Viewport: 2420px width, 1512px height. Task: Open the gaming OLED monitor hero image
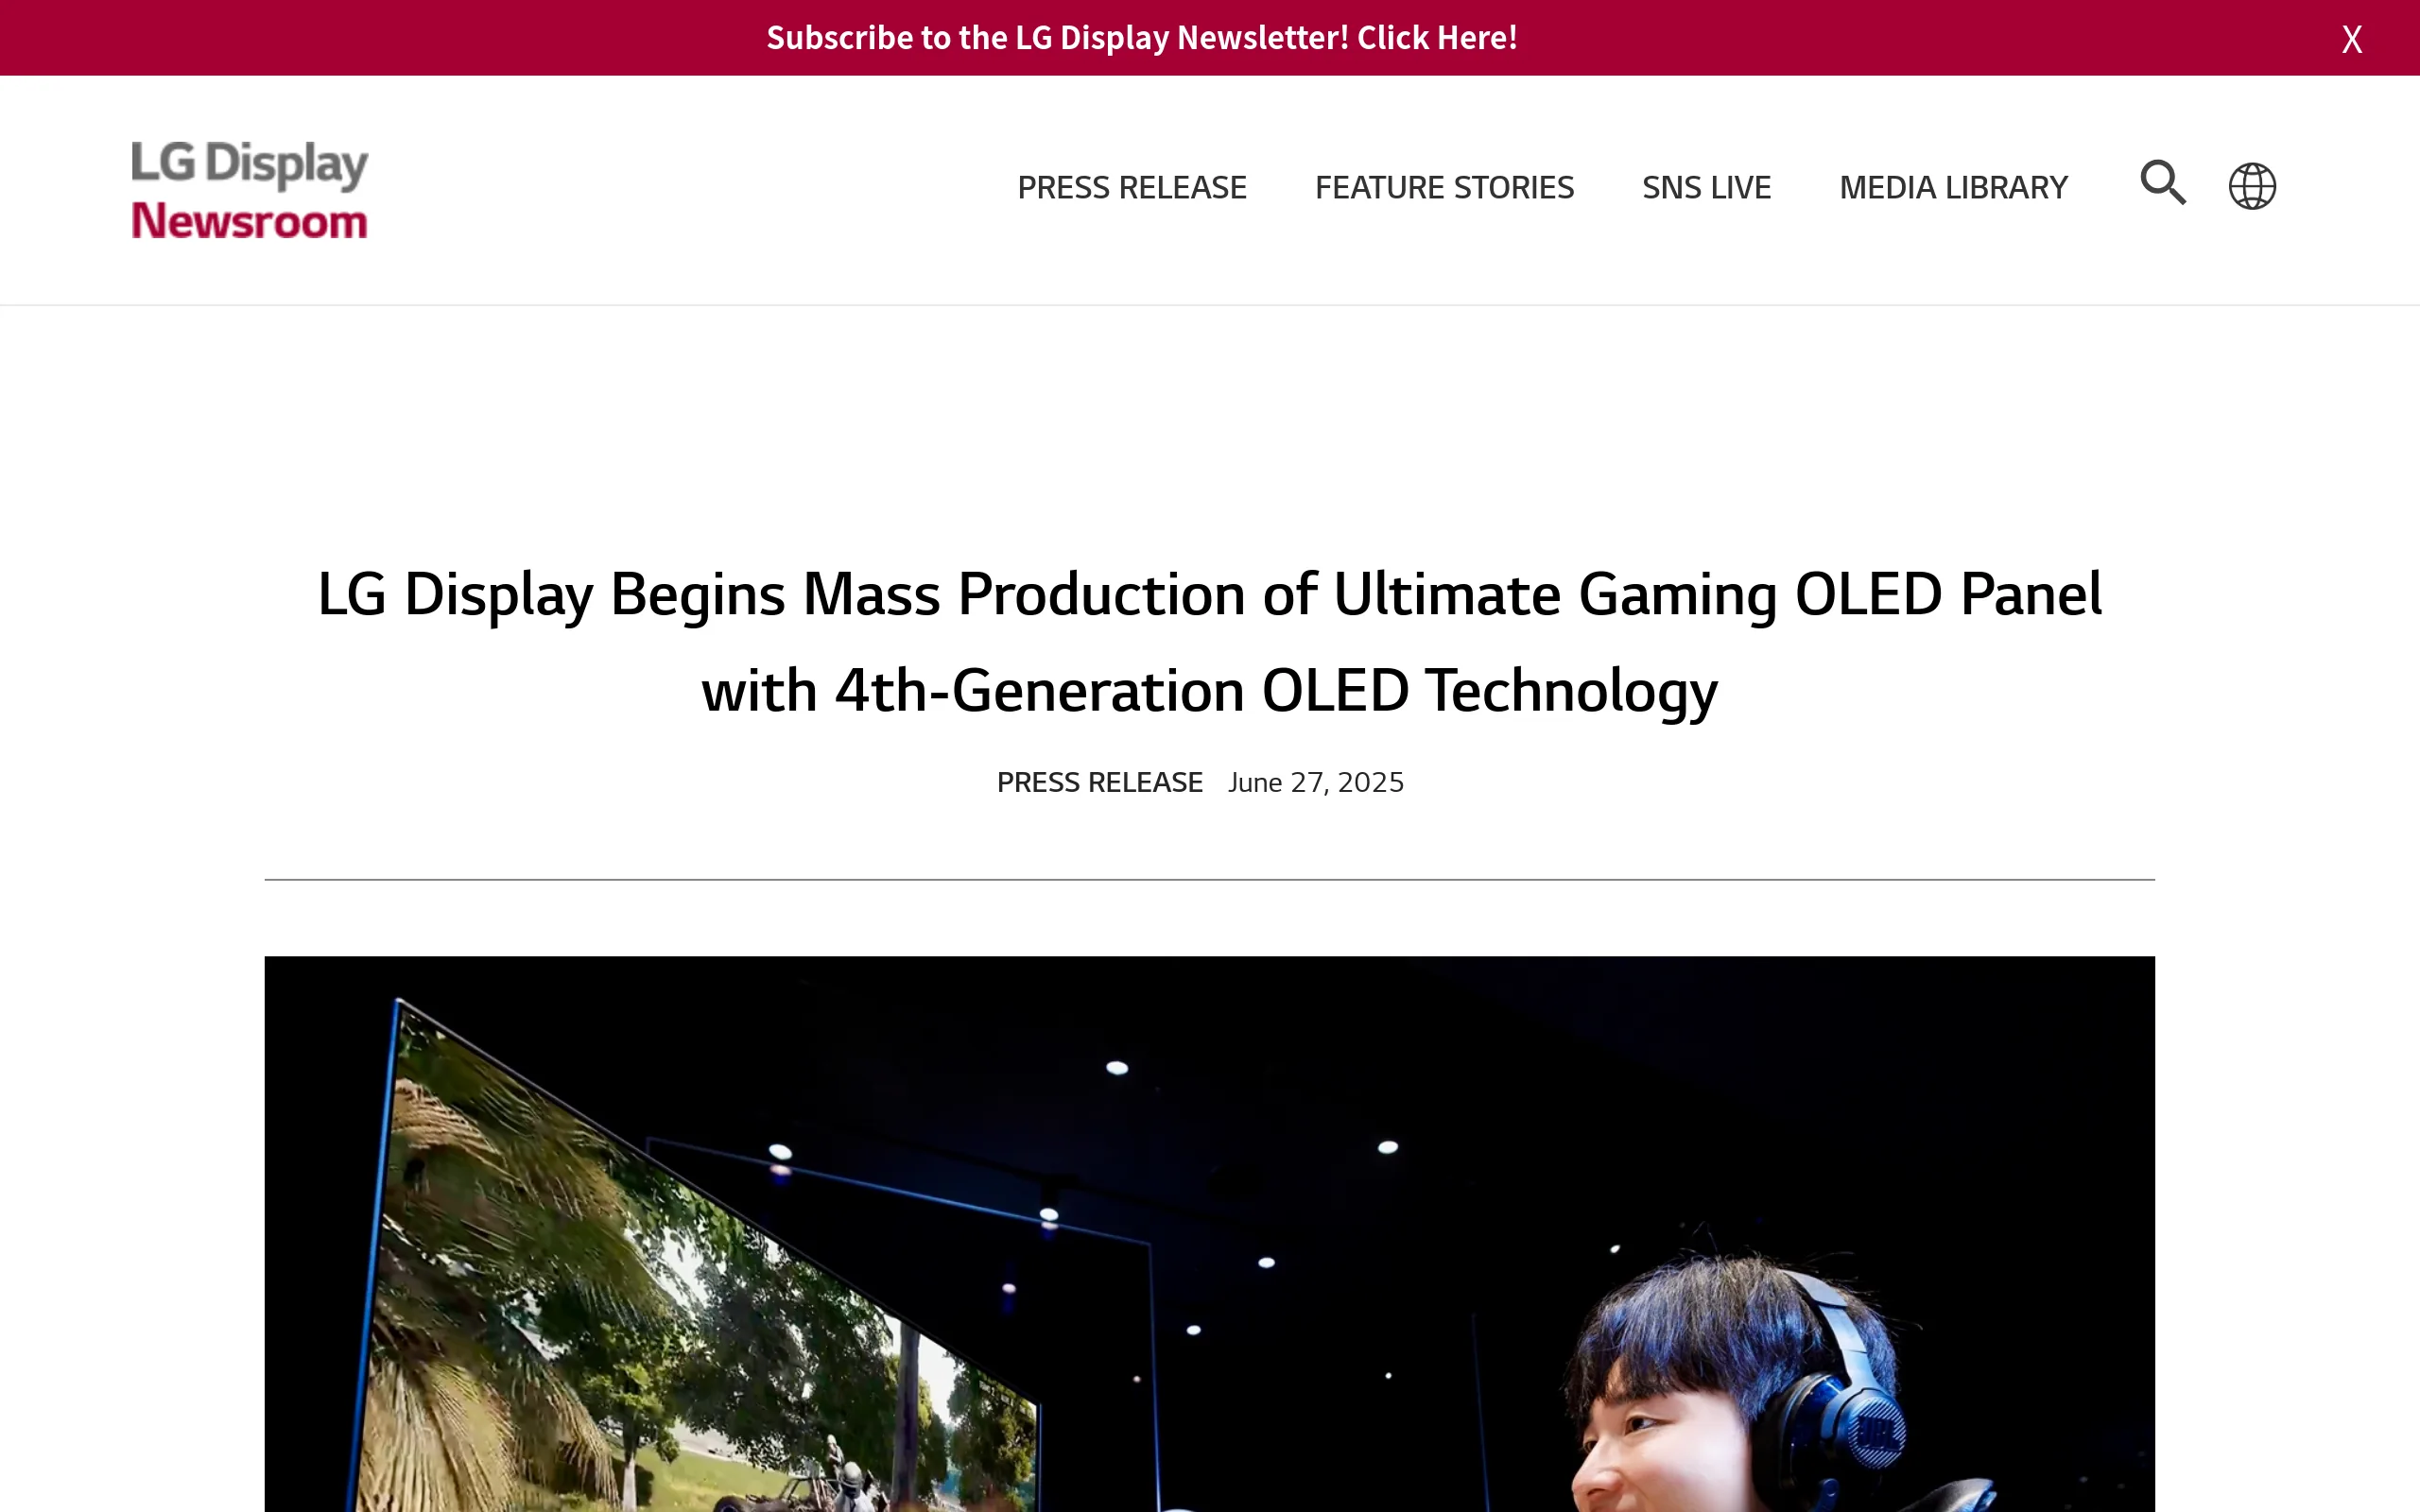click(1210, 1234)
